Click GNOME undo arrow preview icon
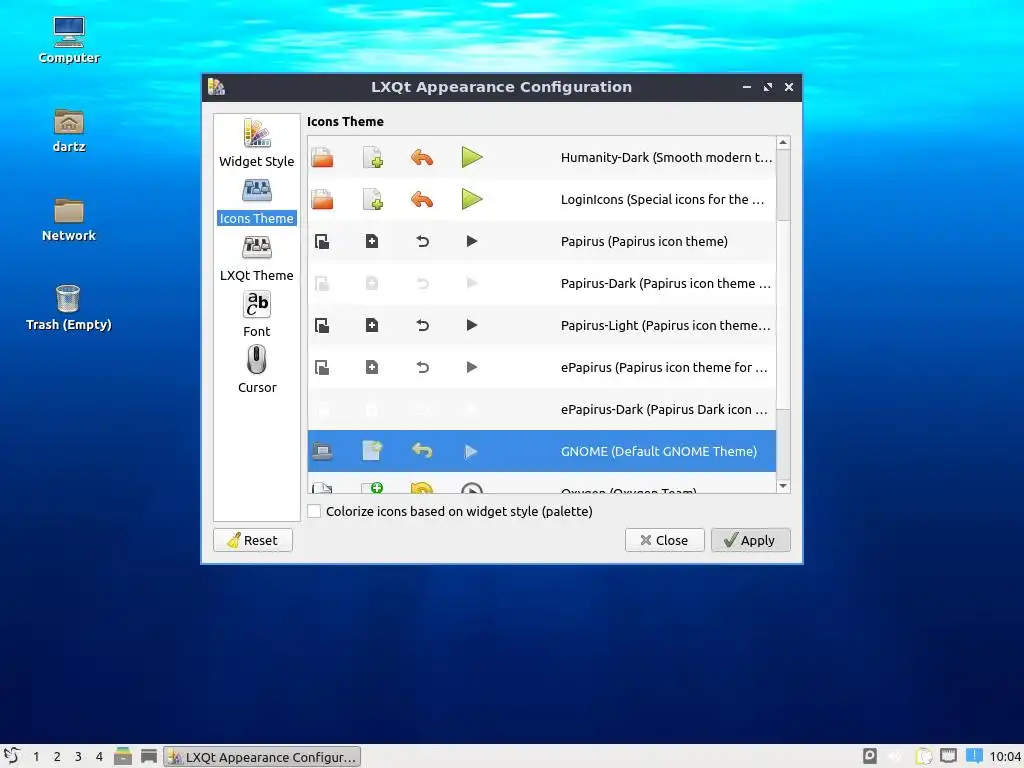 422,451
